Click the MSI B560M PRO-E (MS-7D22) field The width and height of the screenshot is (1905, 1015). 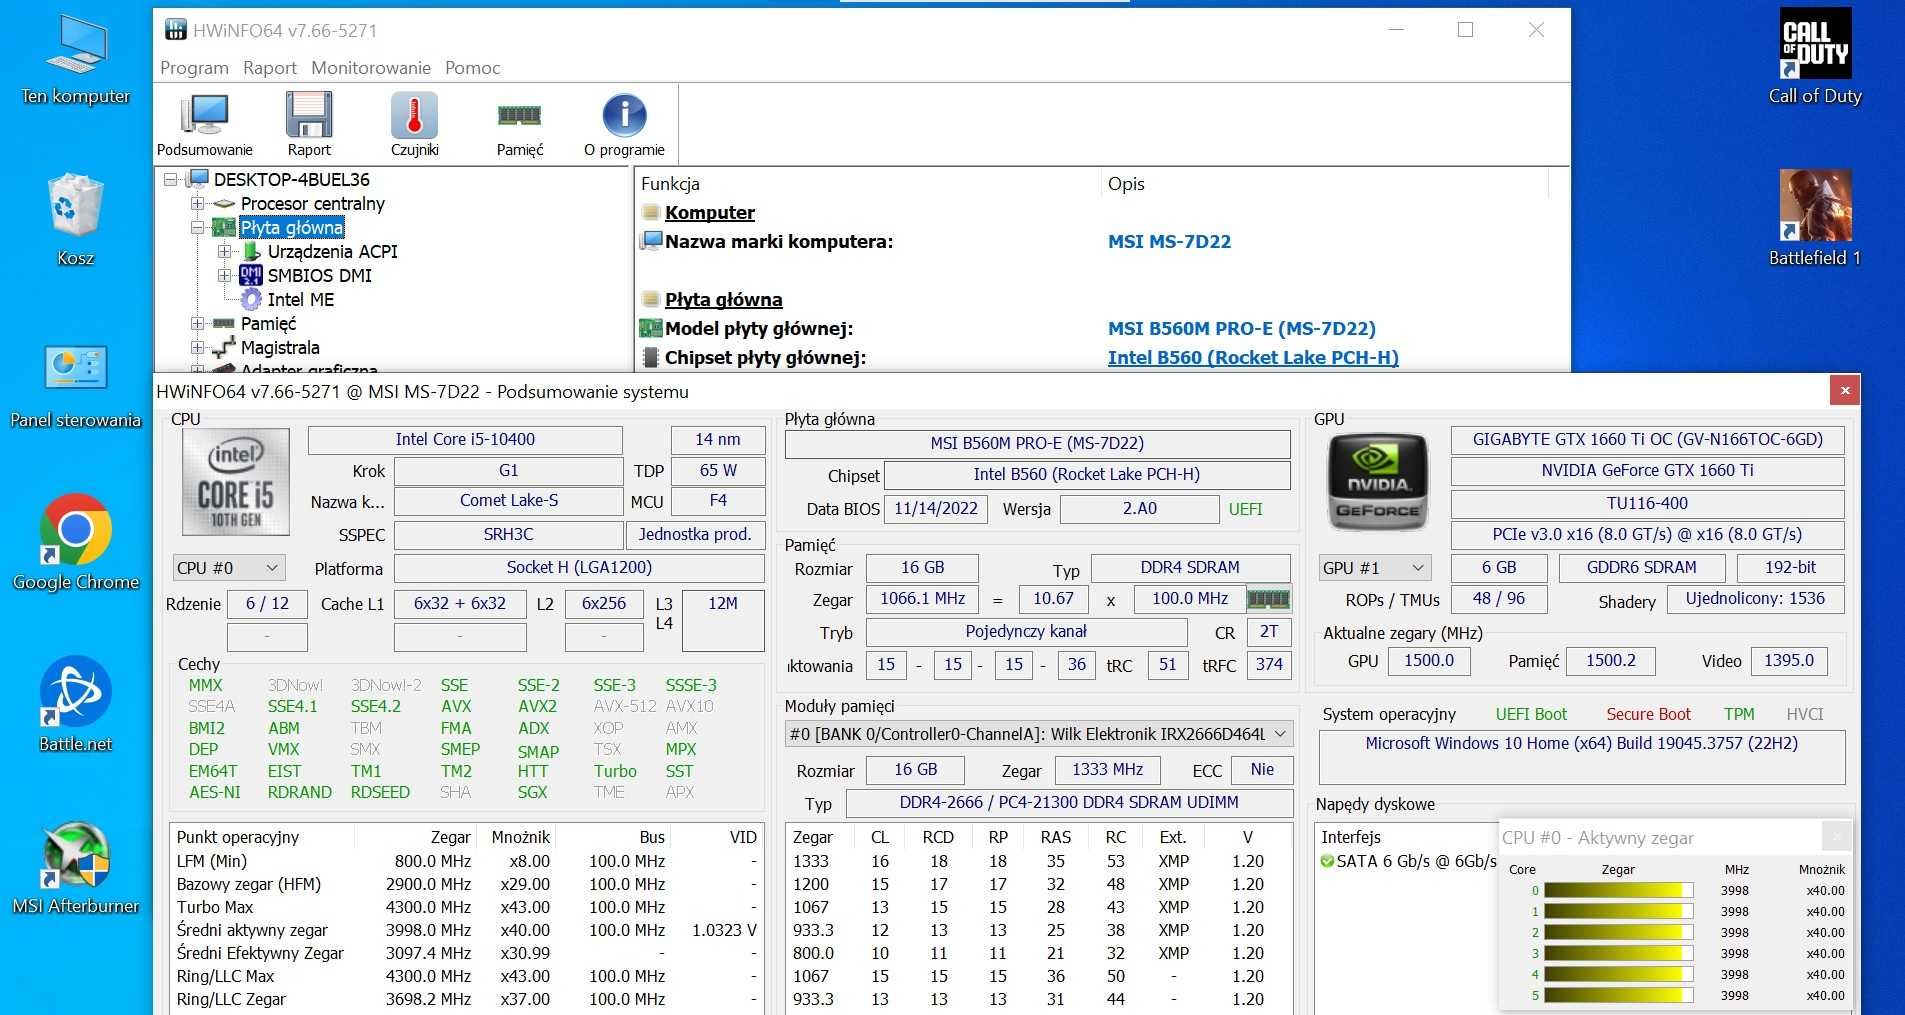tap(1037, 443)
